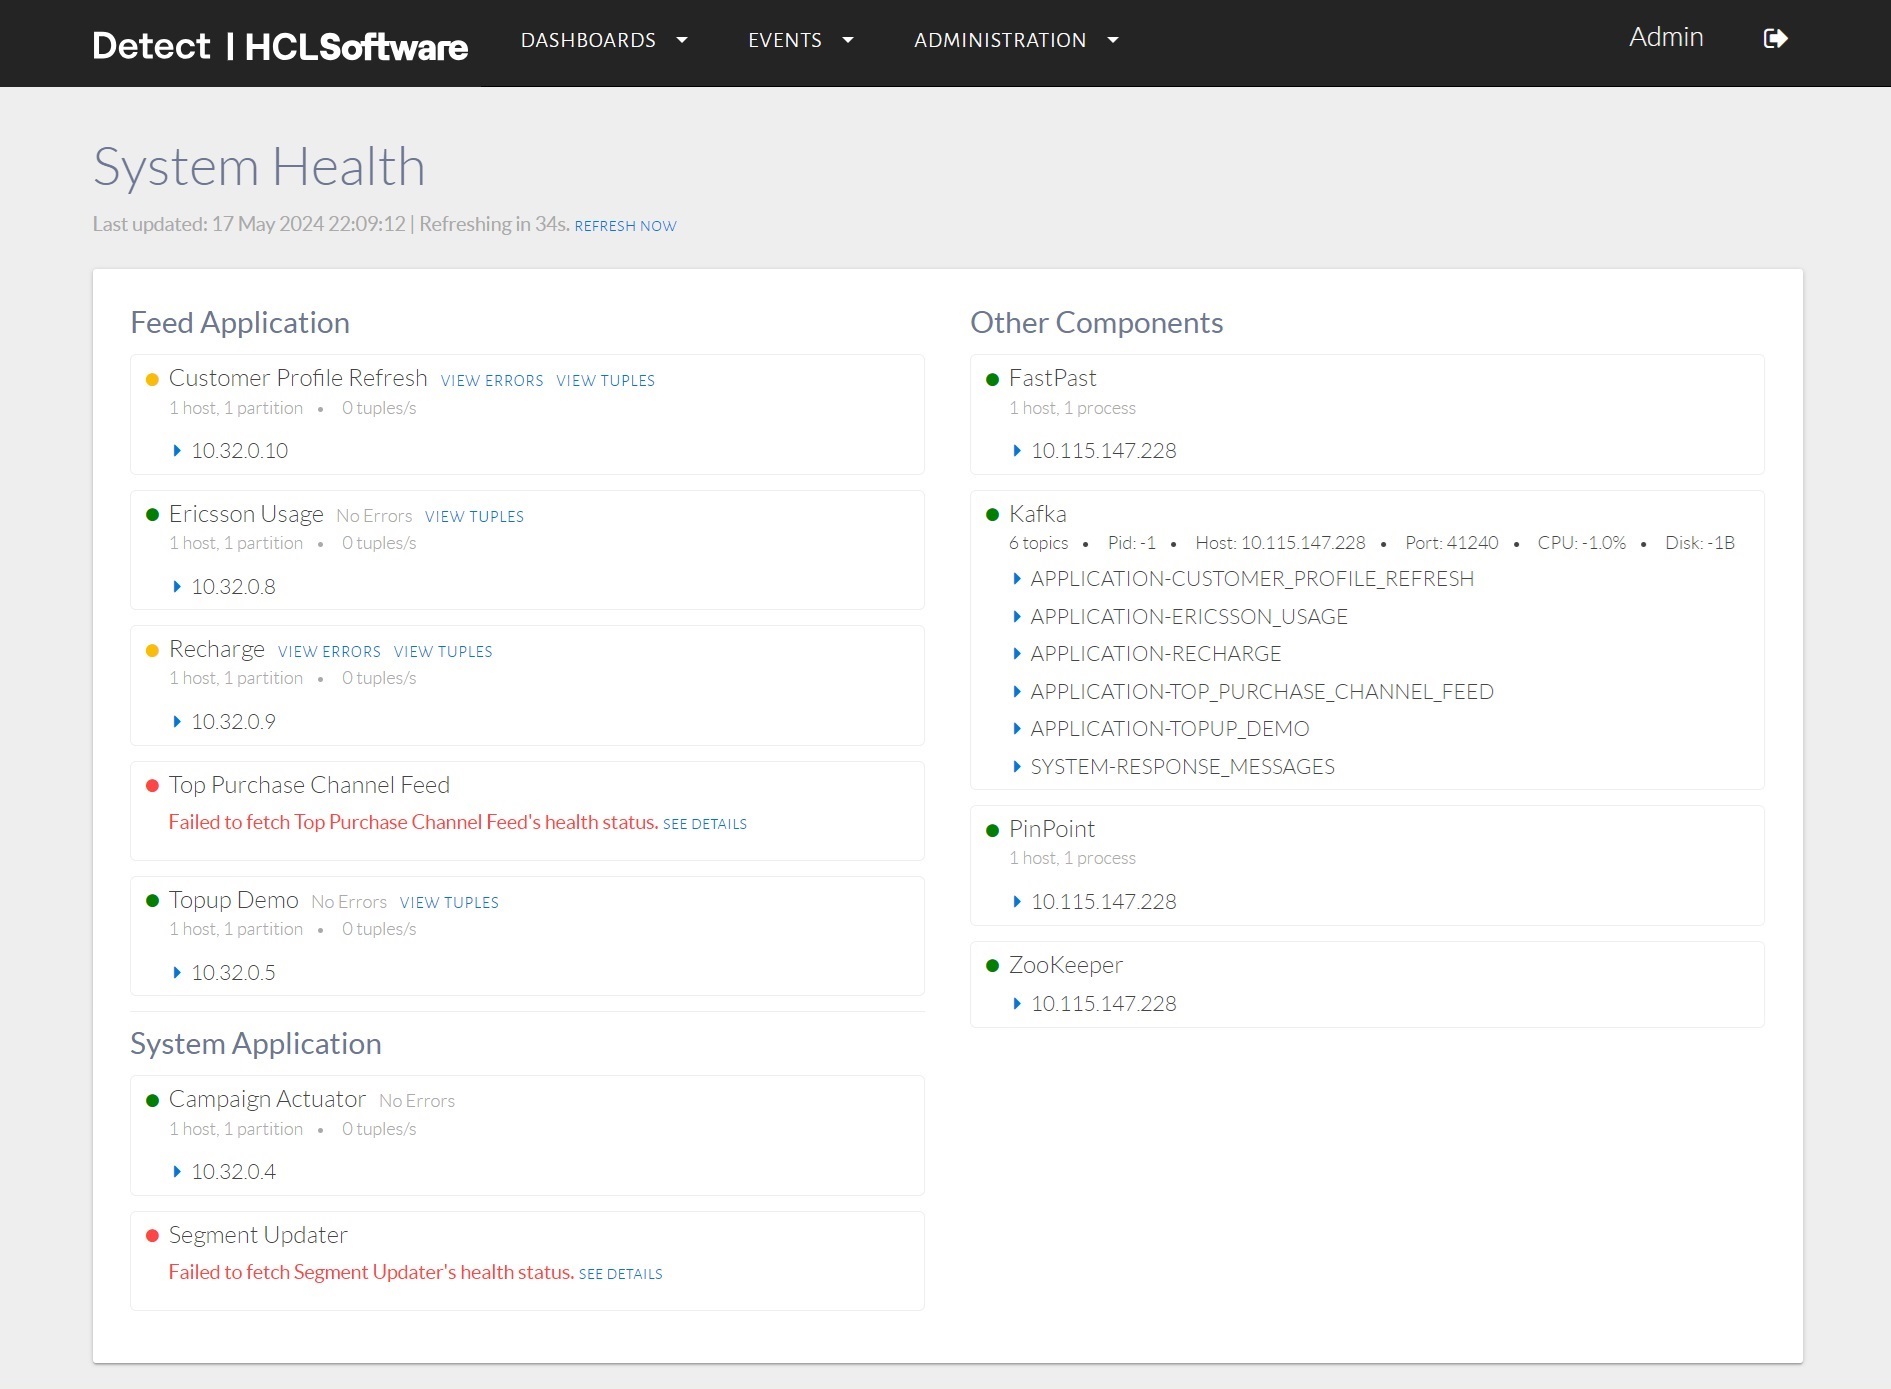Viewport: 1891px width, 1389px height.
Task: Click Refresh Now link
Action: [x=625, y=226]
